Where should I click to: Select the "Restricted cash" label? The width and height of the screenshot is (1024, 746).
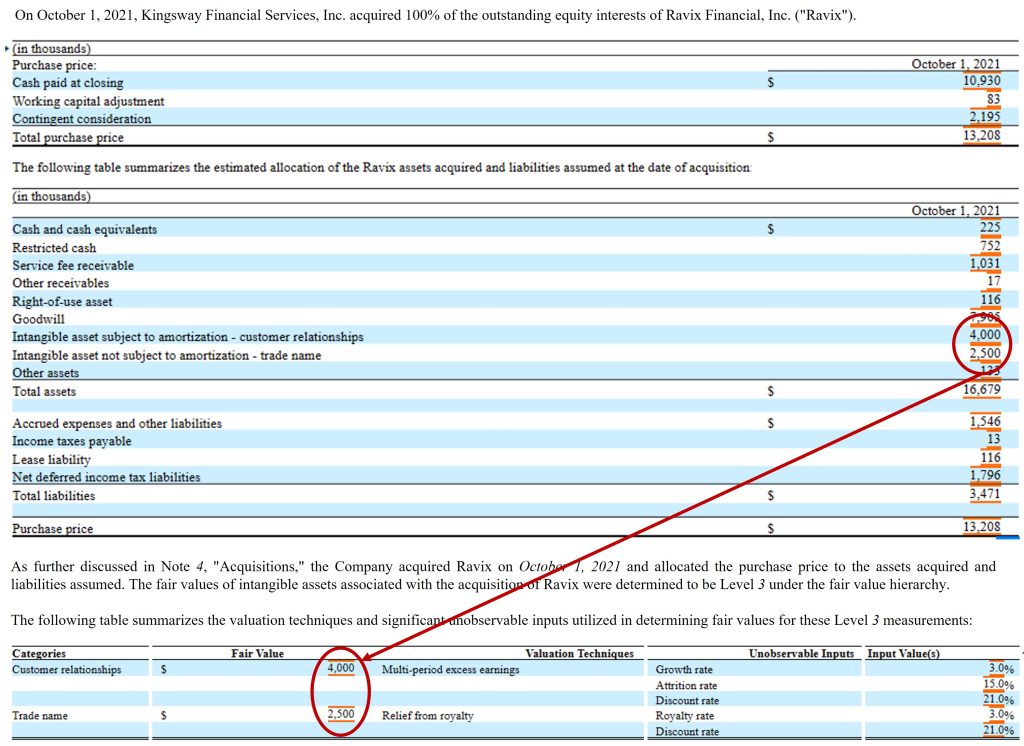[54, 248]
